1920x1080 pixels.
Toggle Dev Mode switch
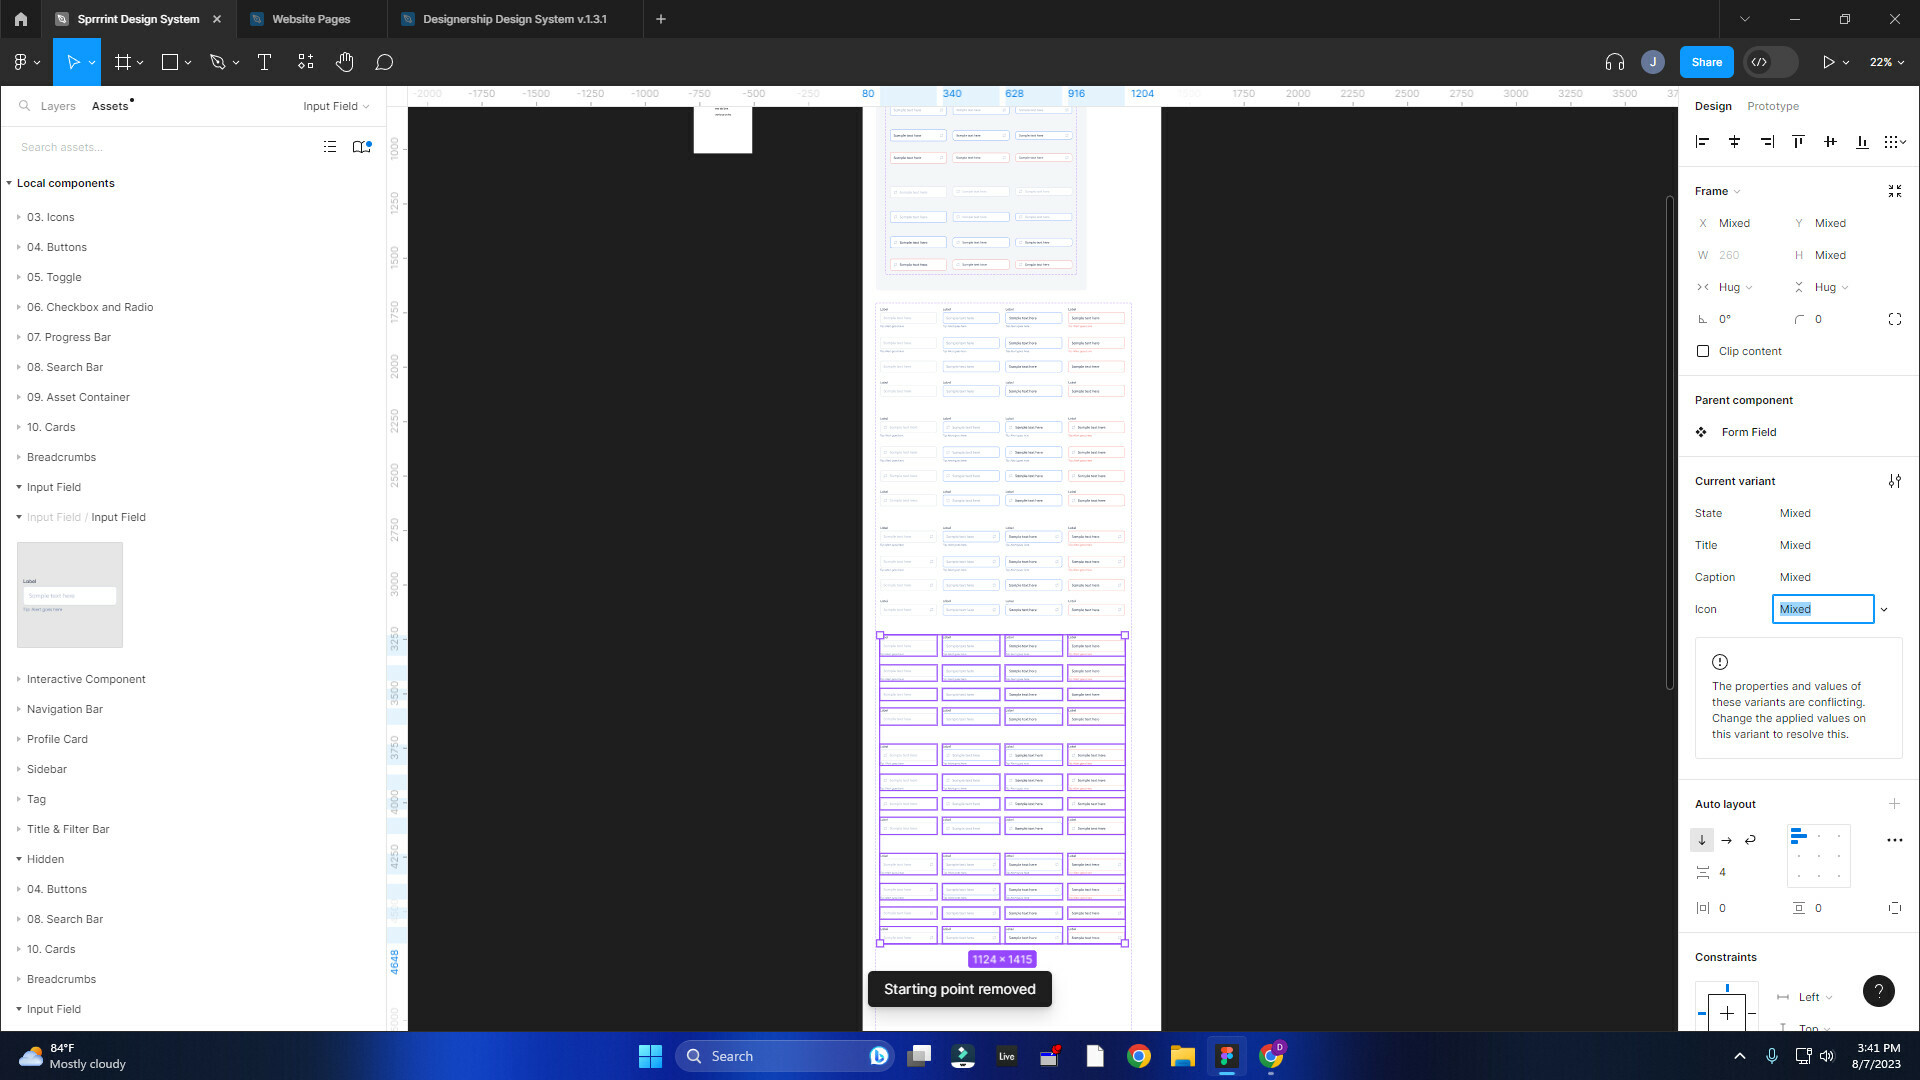[x=1770, y=62]
